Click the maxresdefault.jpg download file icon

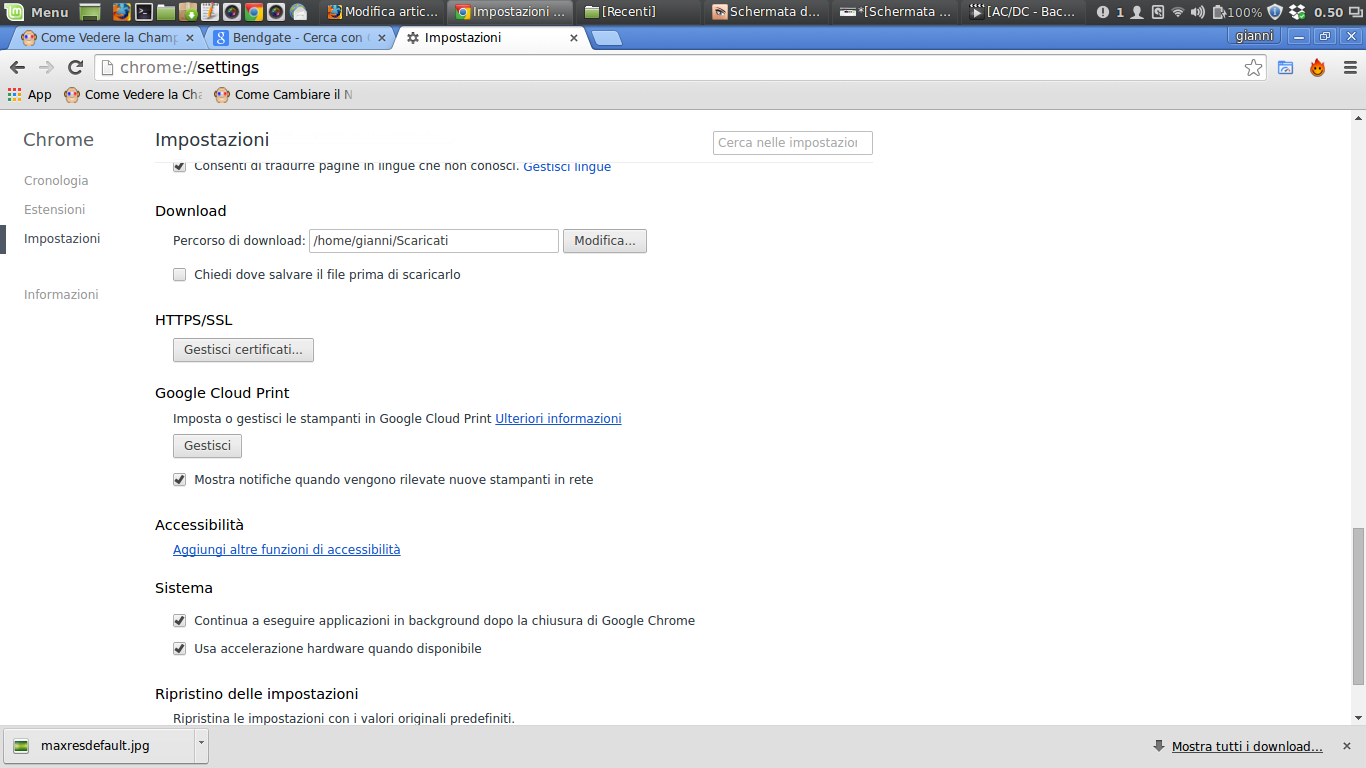[21, 745]
